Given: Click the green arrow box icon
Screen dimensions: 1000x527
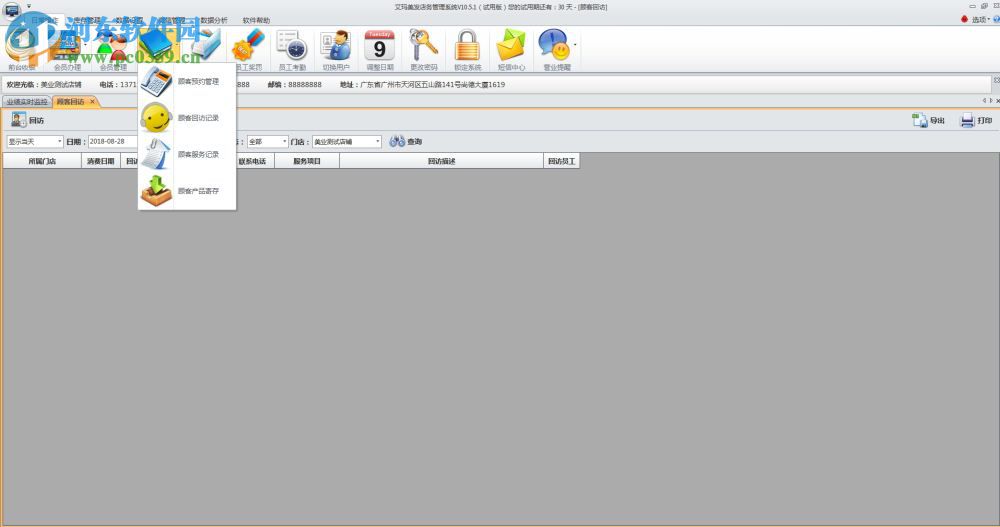Looking at the screenshot, I should tap(156, 191).
